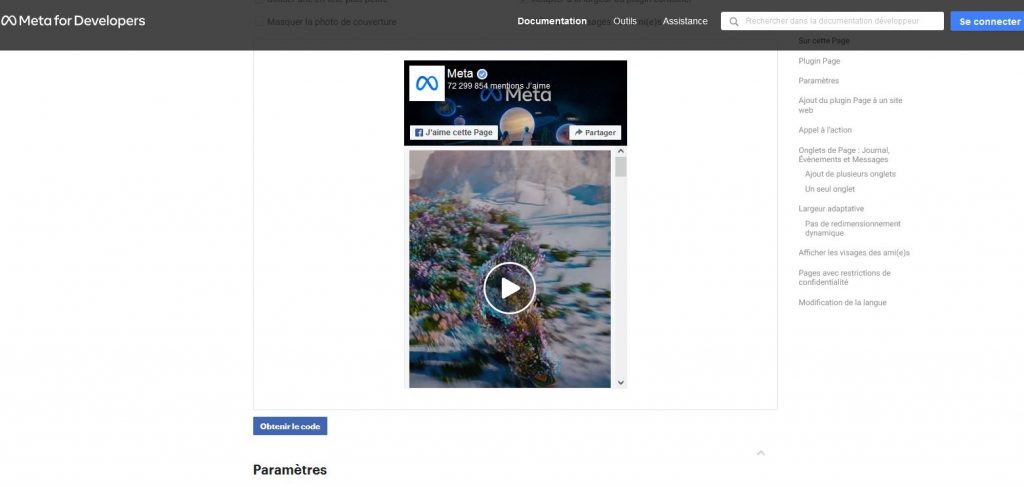Click Obtenir le code button
This screenshot has width=1024, height=487.
[x=290, y=426]
